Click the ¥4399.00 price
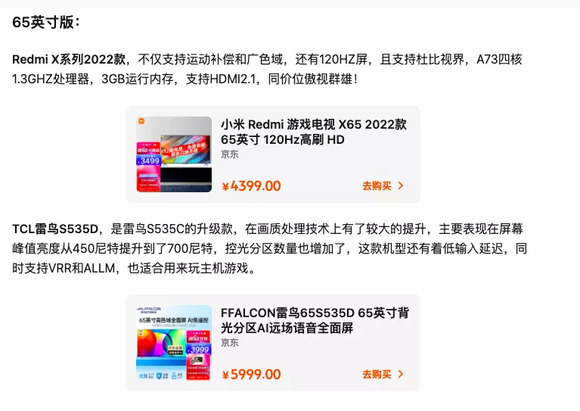The width and height of the screenshot is (580, 411). pos(251,186)
